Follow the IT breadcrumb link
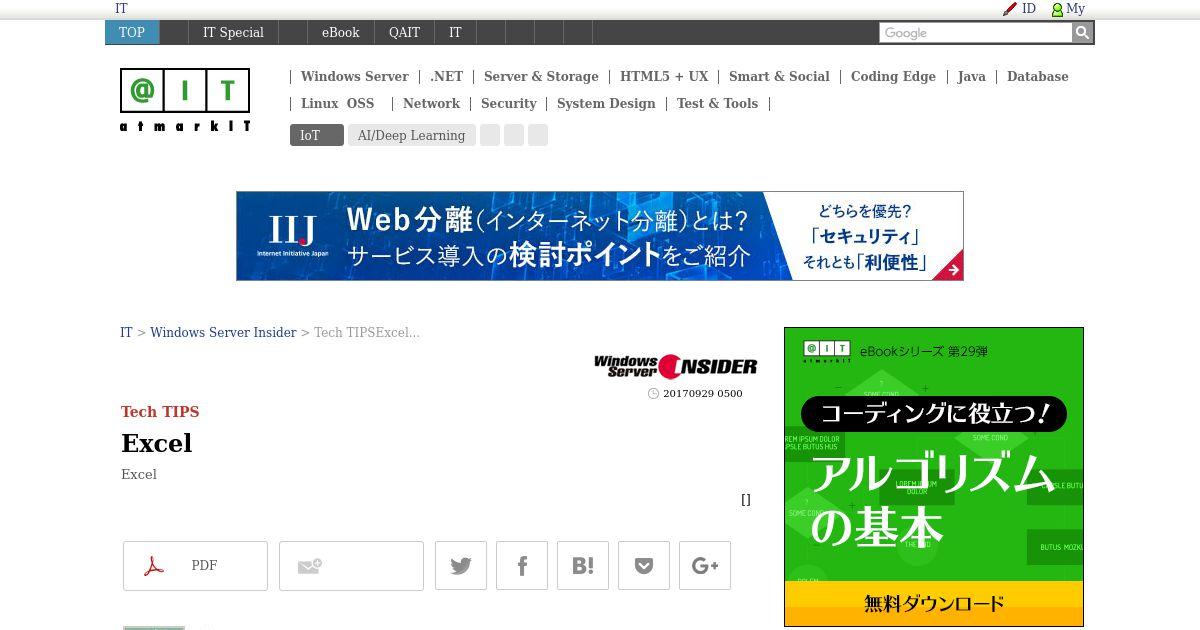This screenshot has width=1200, height=630. pyautogui.click(x=126, y=332)
